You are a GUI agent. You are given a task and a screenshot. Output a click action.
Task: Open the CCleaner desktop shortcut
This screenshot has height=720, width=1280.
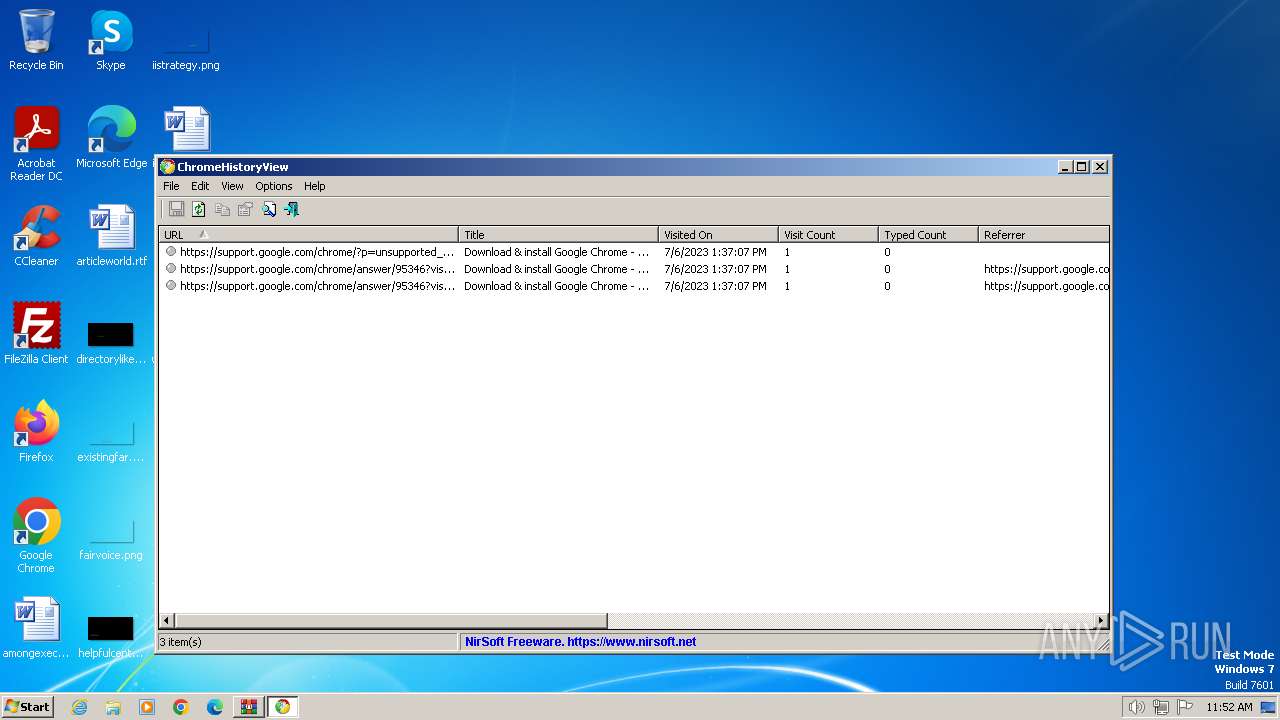pyautogui.click(x=36, y=236)
